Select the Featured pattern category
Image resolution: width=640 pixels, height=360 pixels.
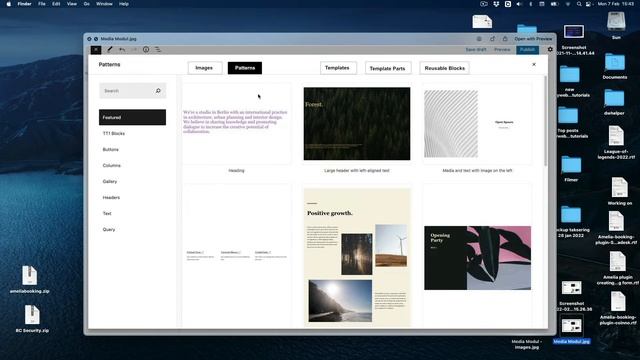click(x=132, y=117)
